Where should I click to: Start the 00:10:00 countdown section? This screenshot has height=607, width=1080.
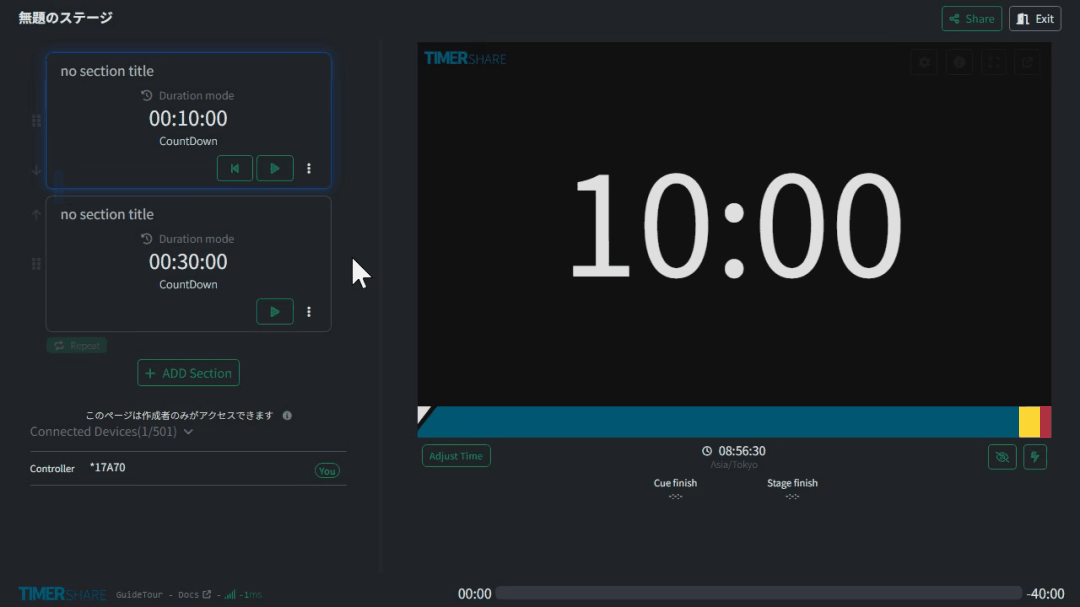coord(274,168)
